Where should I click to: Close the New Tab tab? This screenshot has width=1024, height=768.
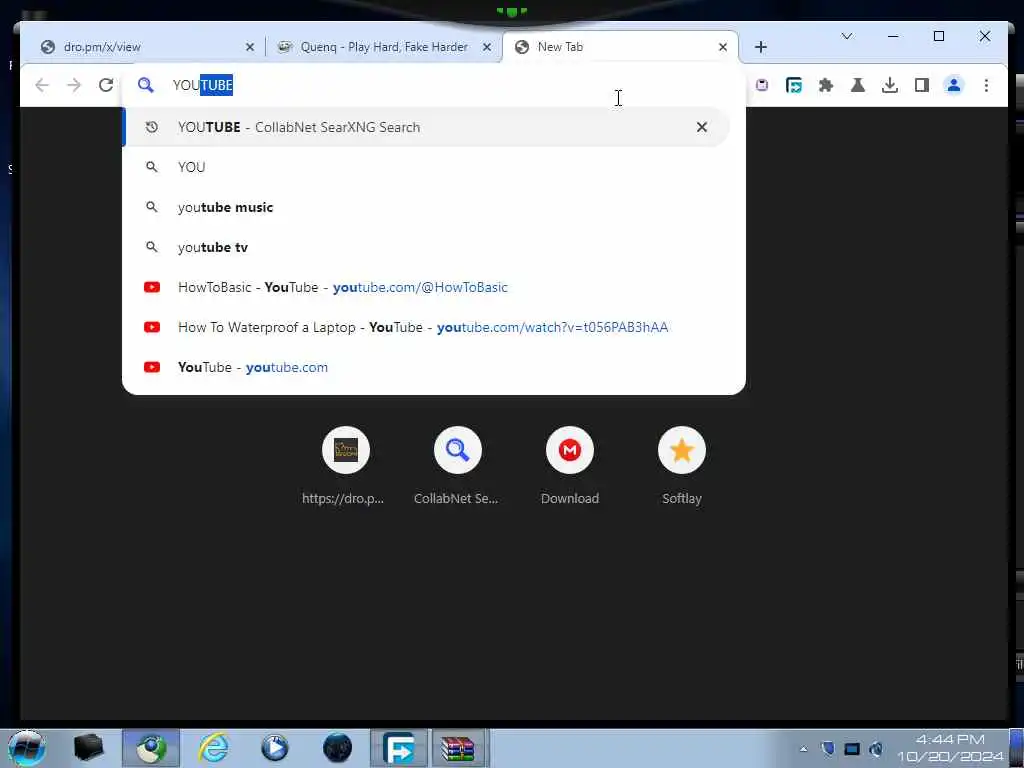[722, 47]
